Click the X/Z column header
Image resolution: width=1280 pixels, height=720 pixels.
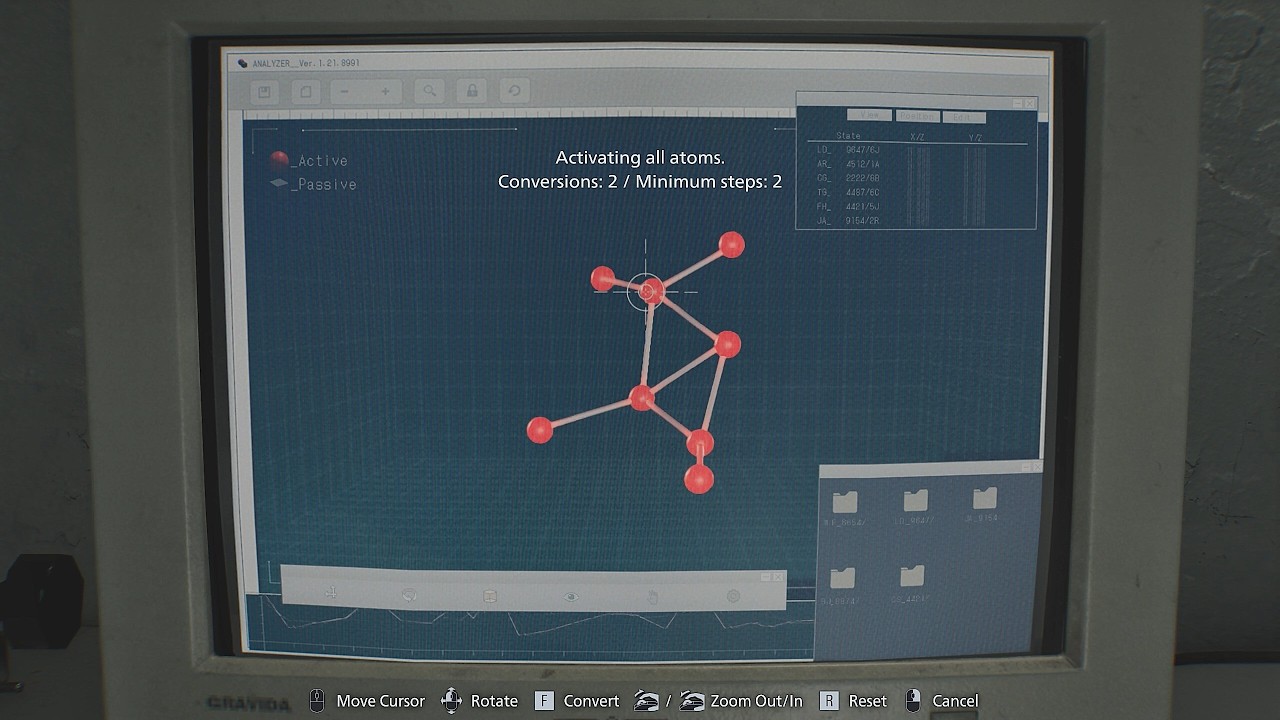[917, 136]
